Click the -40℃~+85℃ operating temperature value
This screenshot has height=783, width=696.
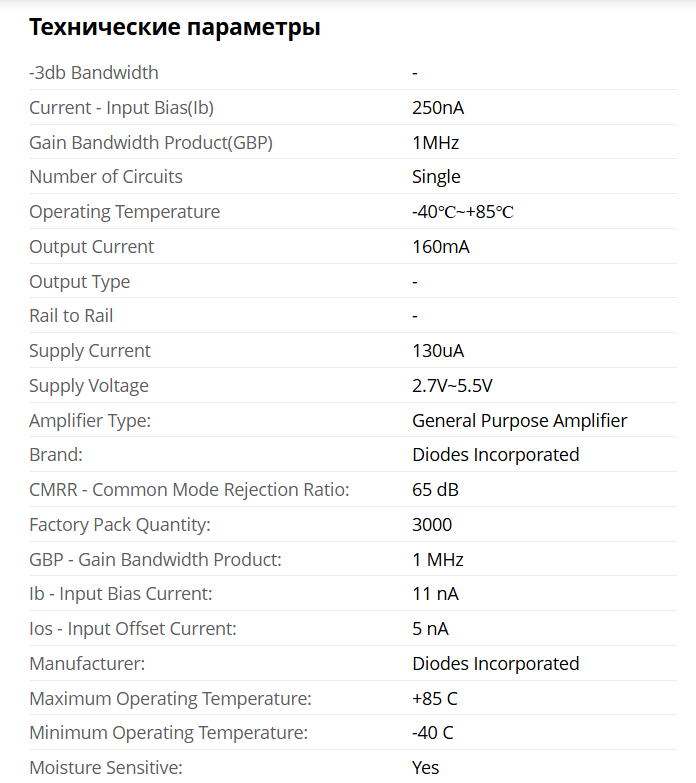[x=463, y=212]
